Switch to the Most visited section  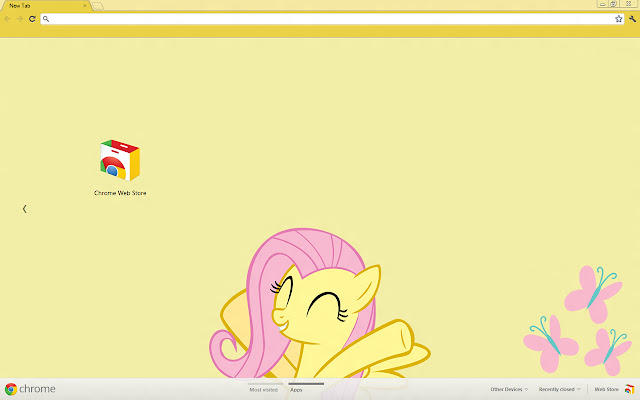pos(263,390)
